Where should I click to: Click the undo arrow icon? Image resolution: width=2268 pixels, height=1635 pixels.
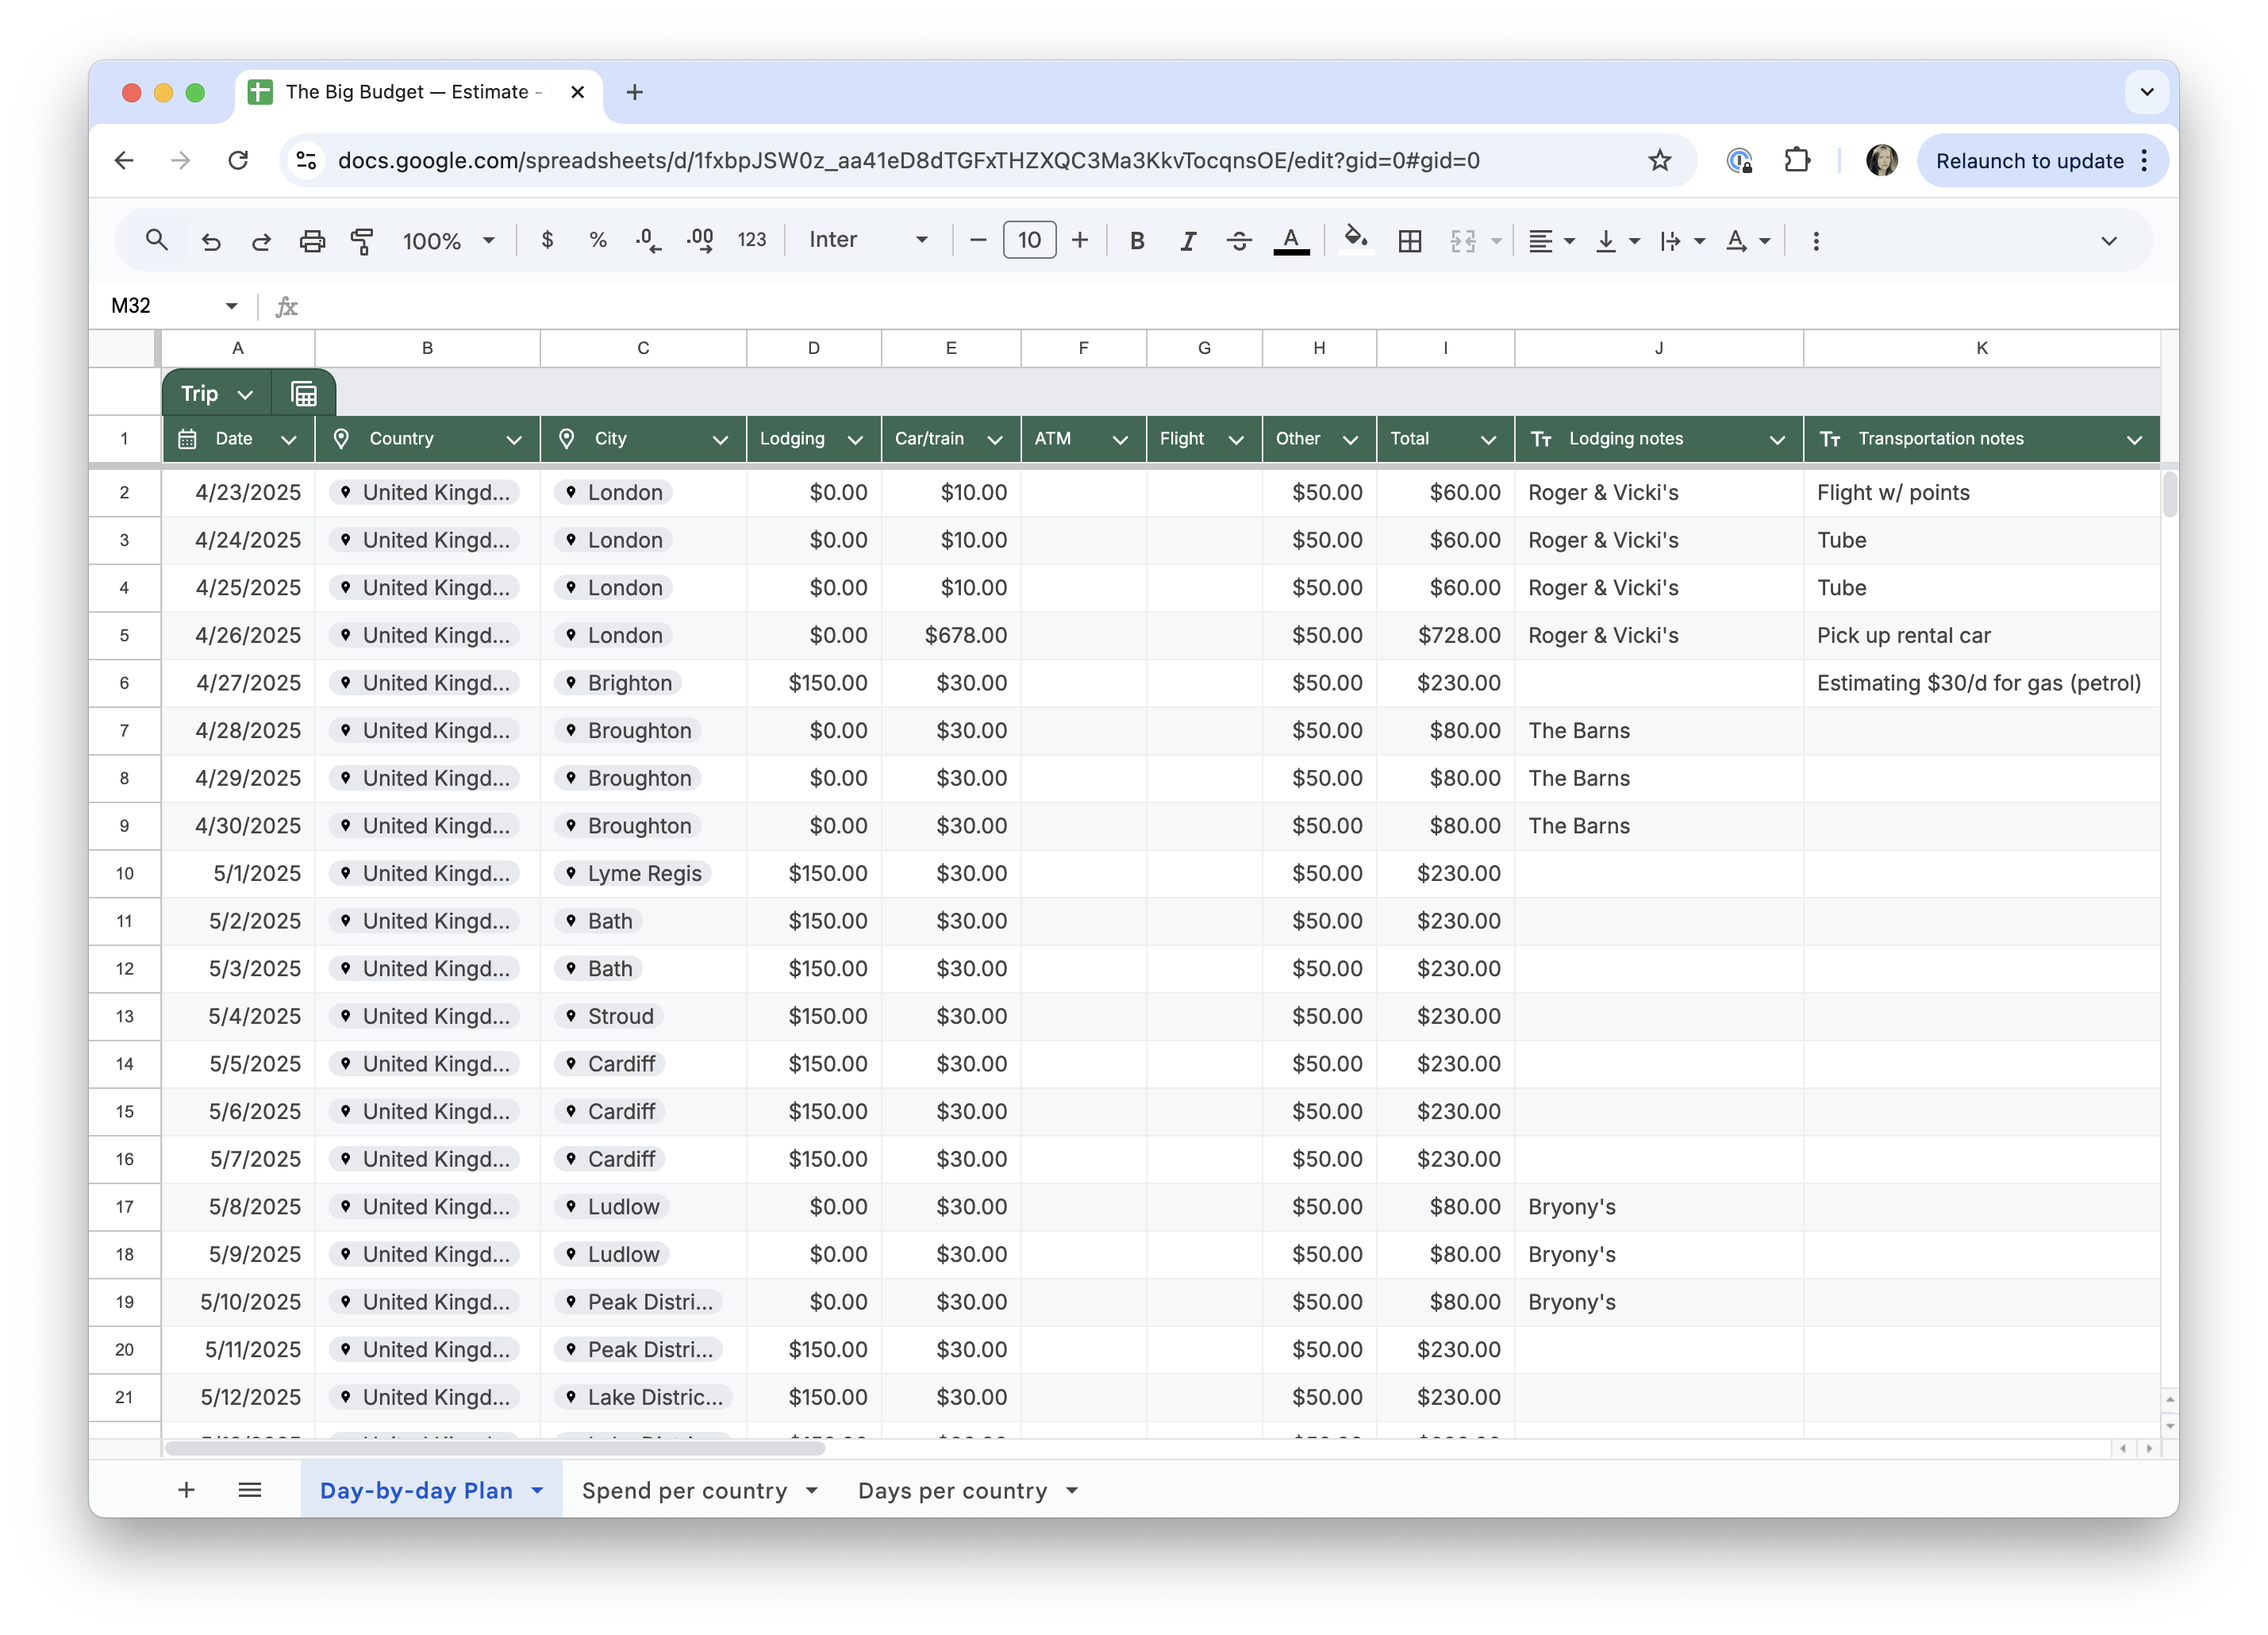point(210,241)
